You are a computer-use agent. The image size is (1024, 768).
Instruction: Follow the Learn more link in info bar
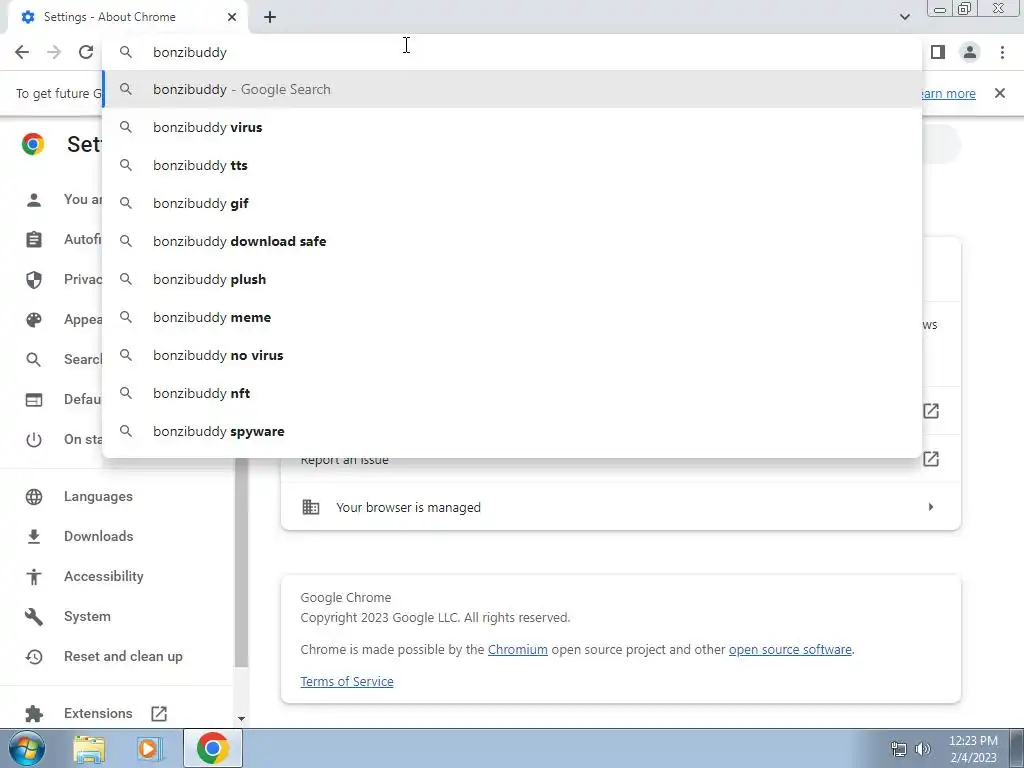947,93
